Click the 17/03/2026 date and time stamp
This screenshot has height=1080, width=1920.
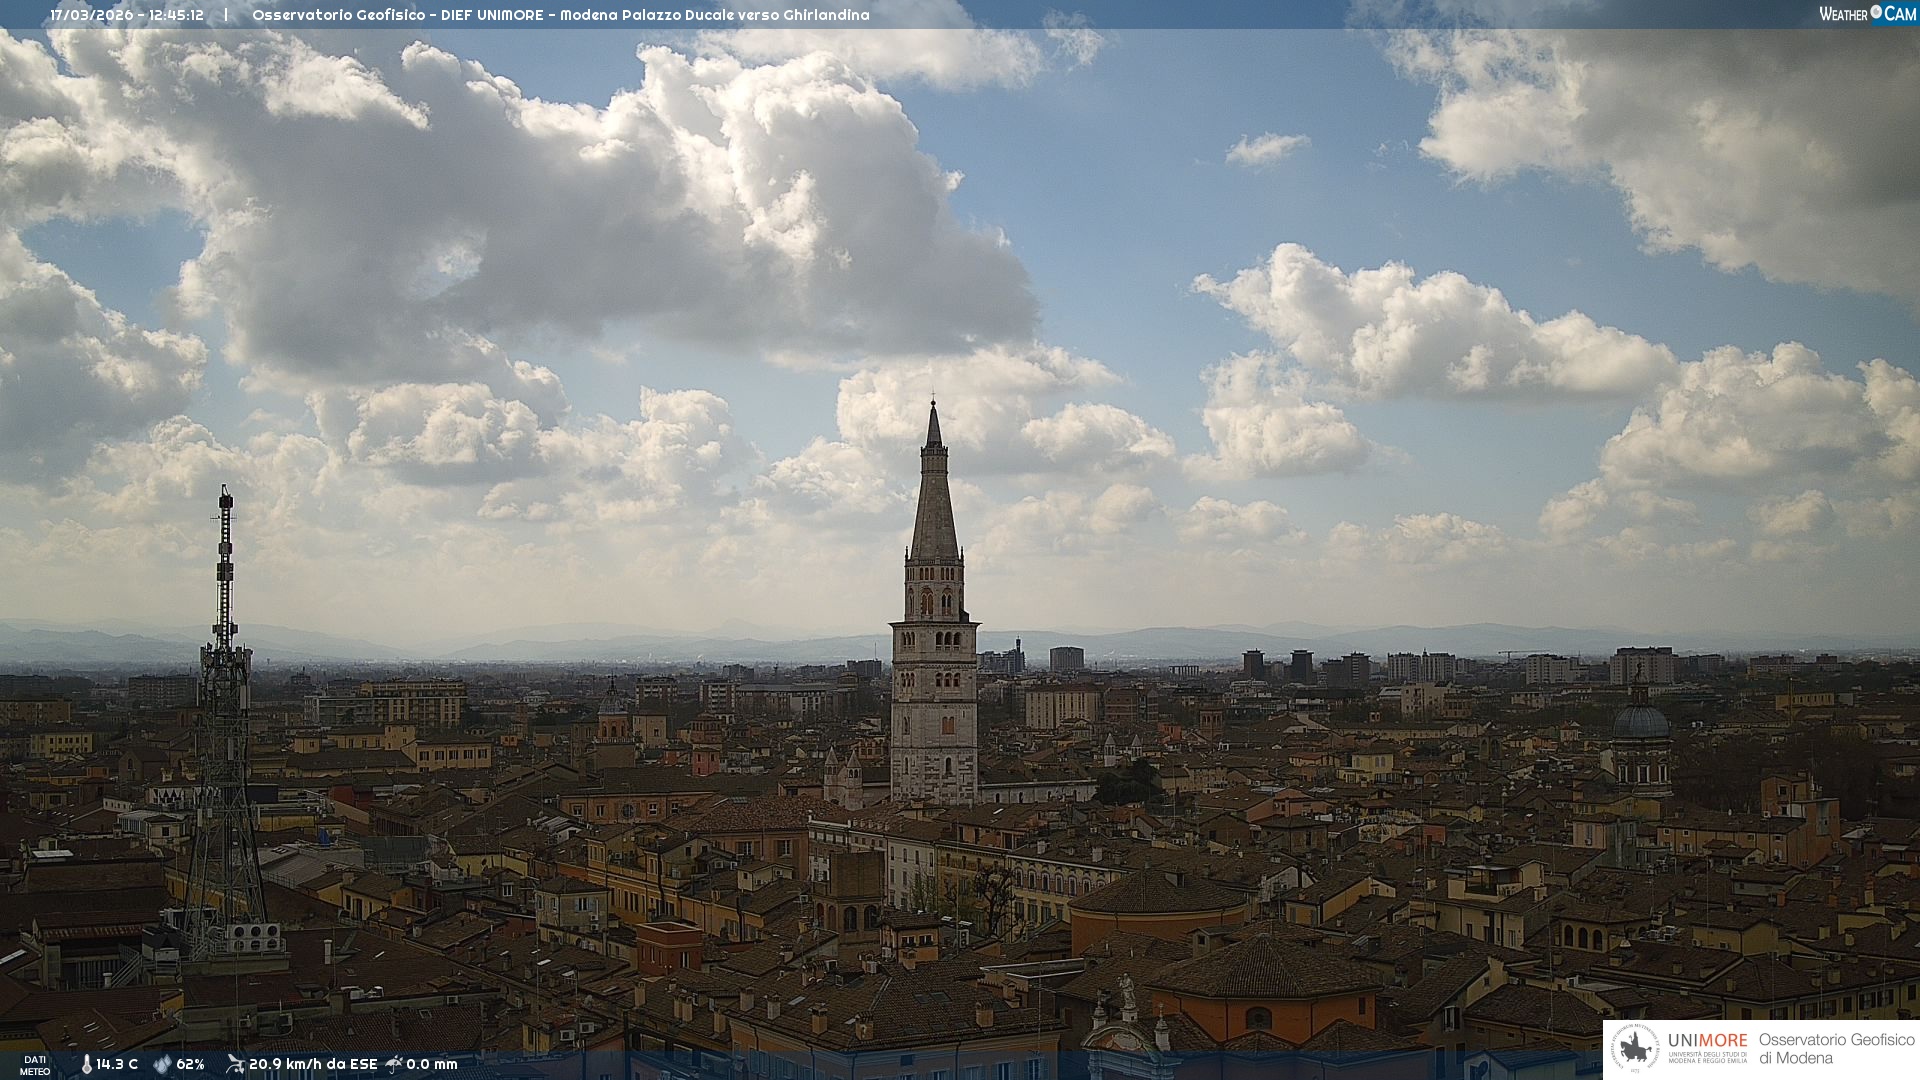tap(127, 15)
